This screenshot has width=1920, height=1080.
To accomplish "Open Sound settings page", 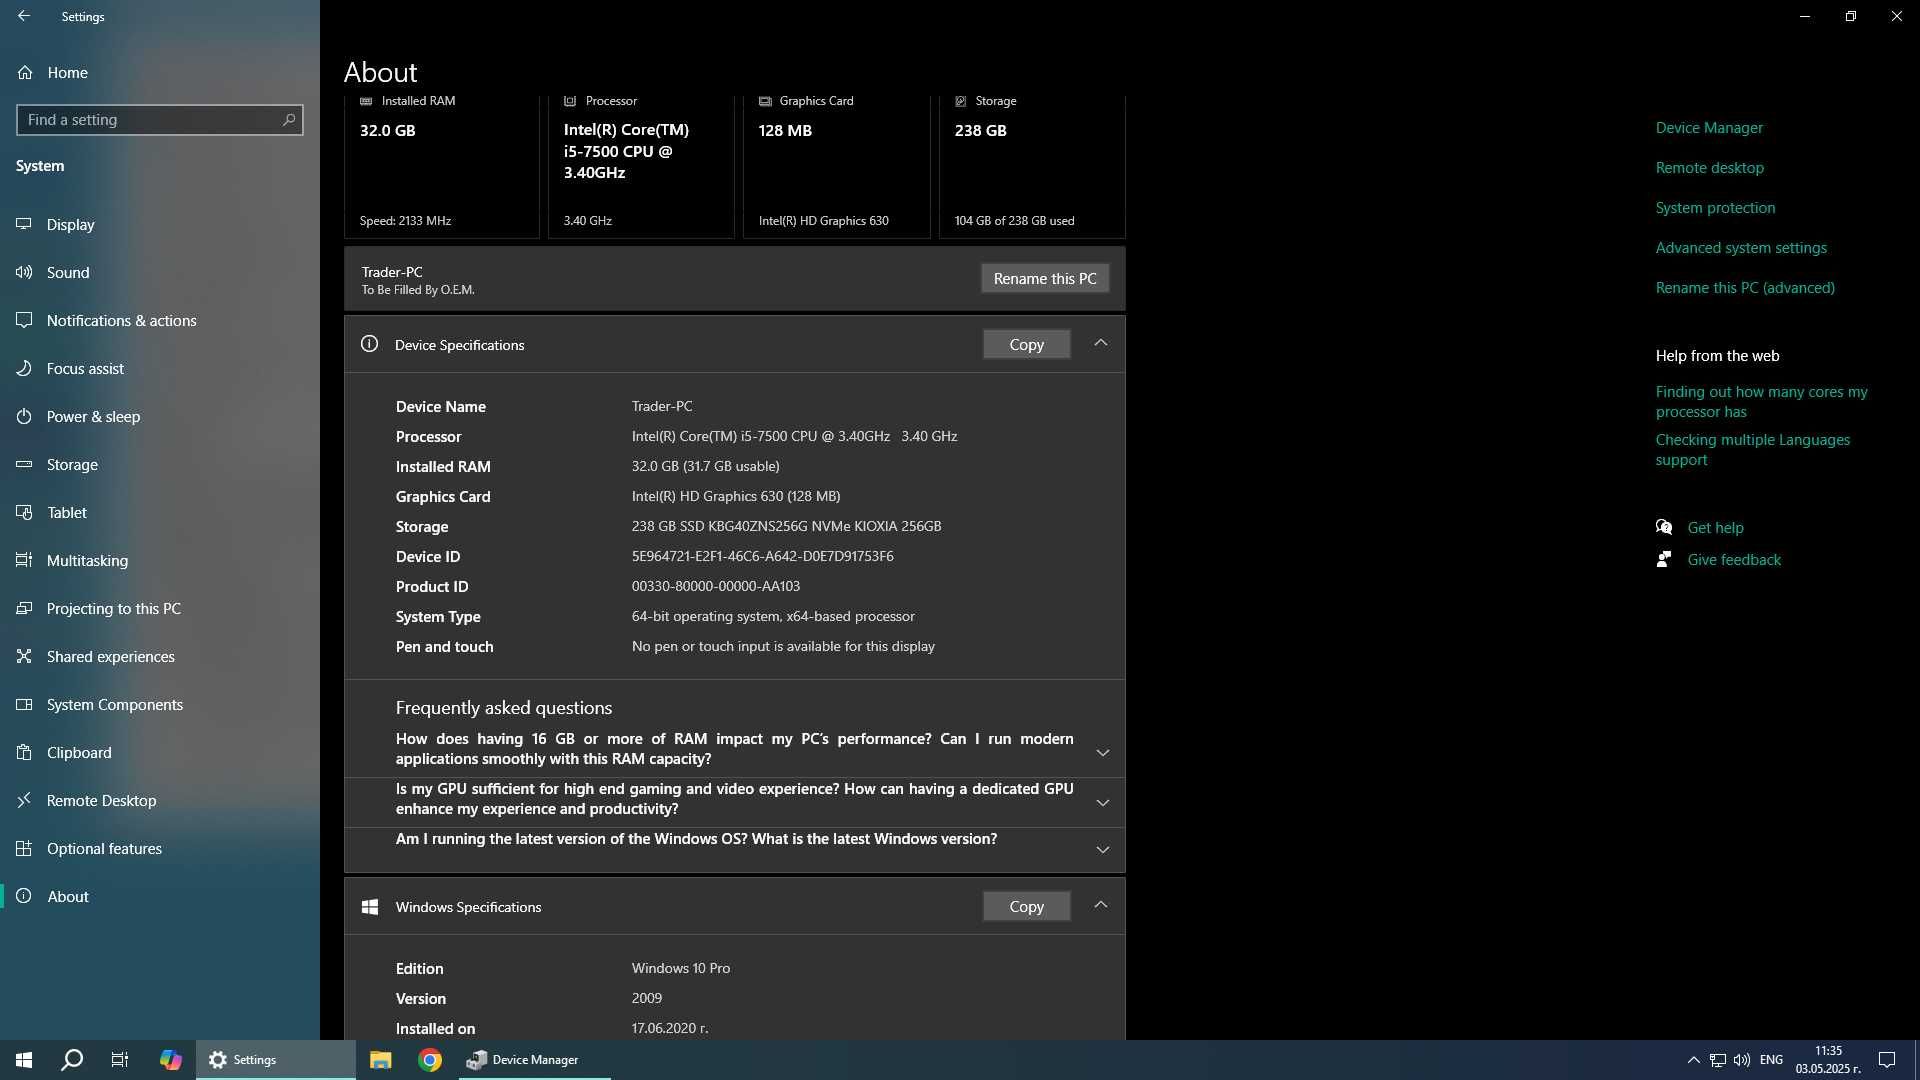I will 160,272.
